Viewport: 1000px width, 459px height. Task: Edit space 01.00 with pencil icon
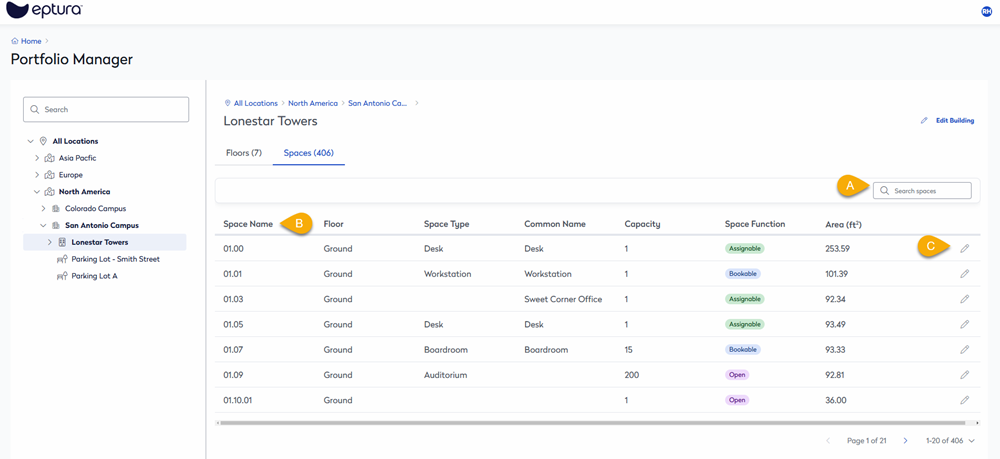point(964,248)
